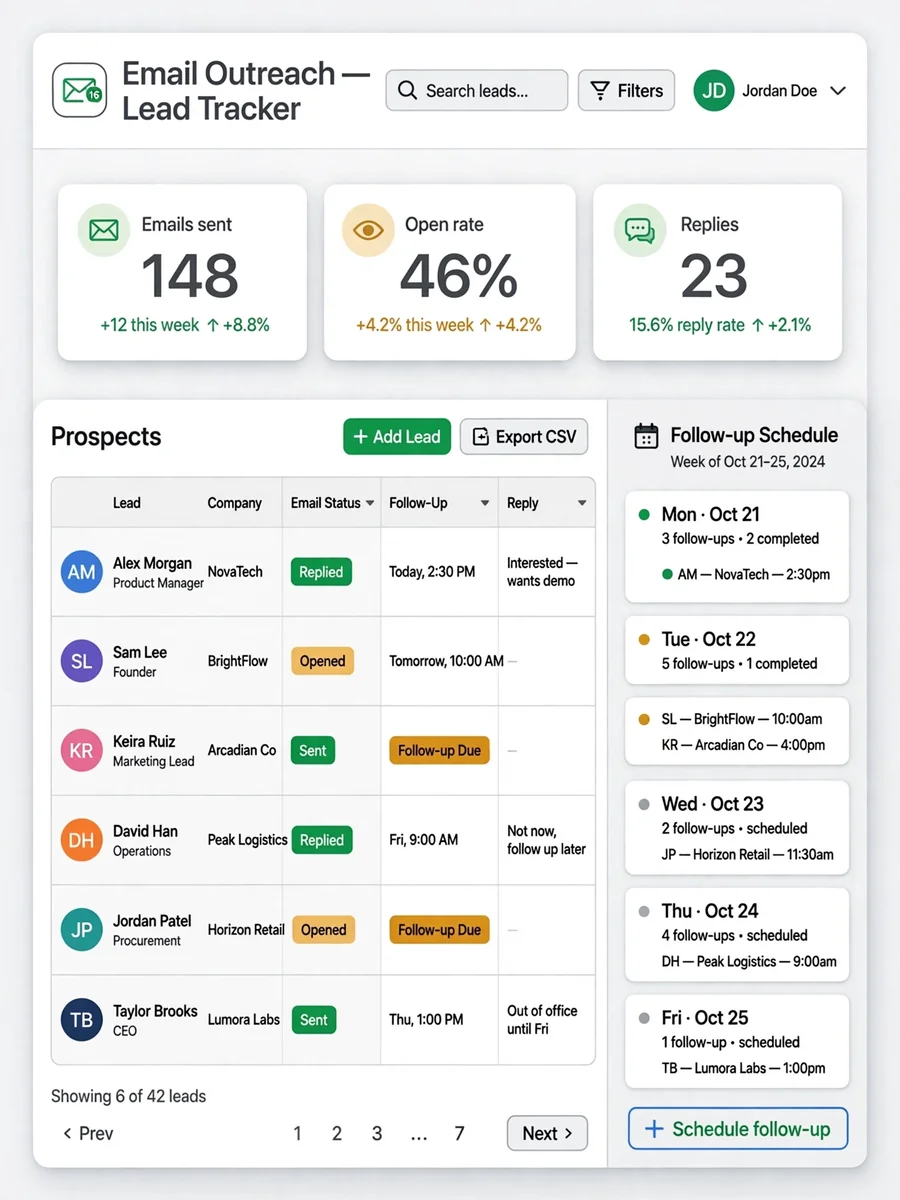The width and height of the screenshot is (900, 1200).
Task: Click the Lumora Labs company cell
Action: [243, 1020]
